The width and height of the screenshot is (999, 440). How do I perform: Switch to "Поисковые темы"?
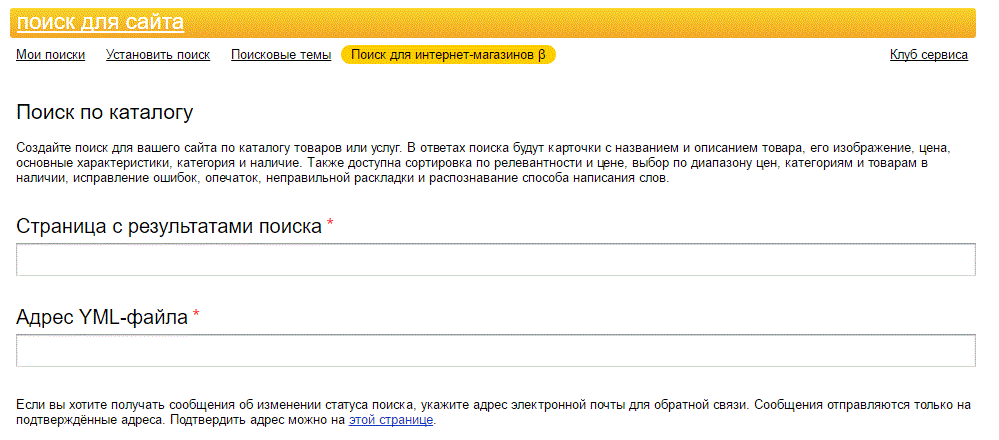click(281, 55)
